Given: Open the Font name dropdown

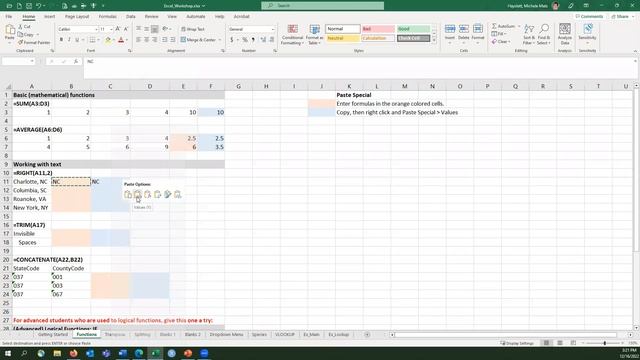Looking at the screenshot, I should [96, 29].
